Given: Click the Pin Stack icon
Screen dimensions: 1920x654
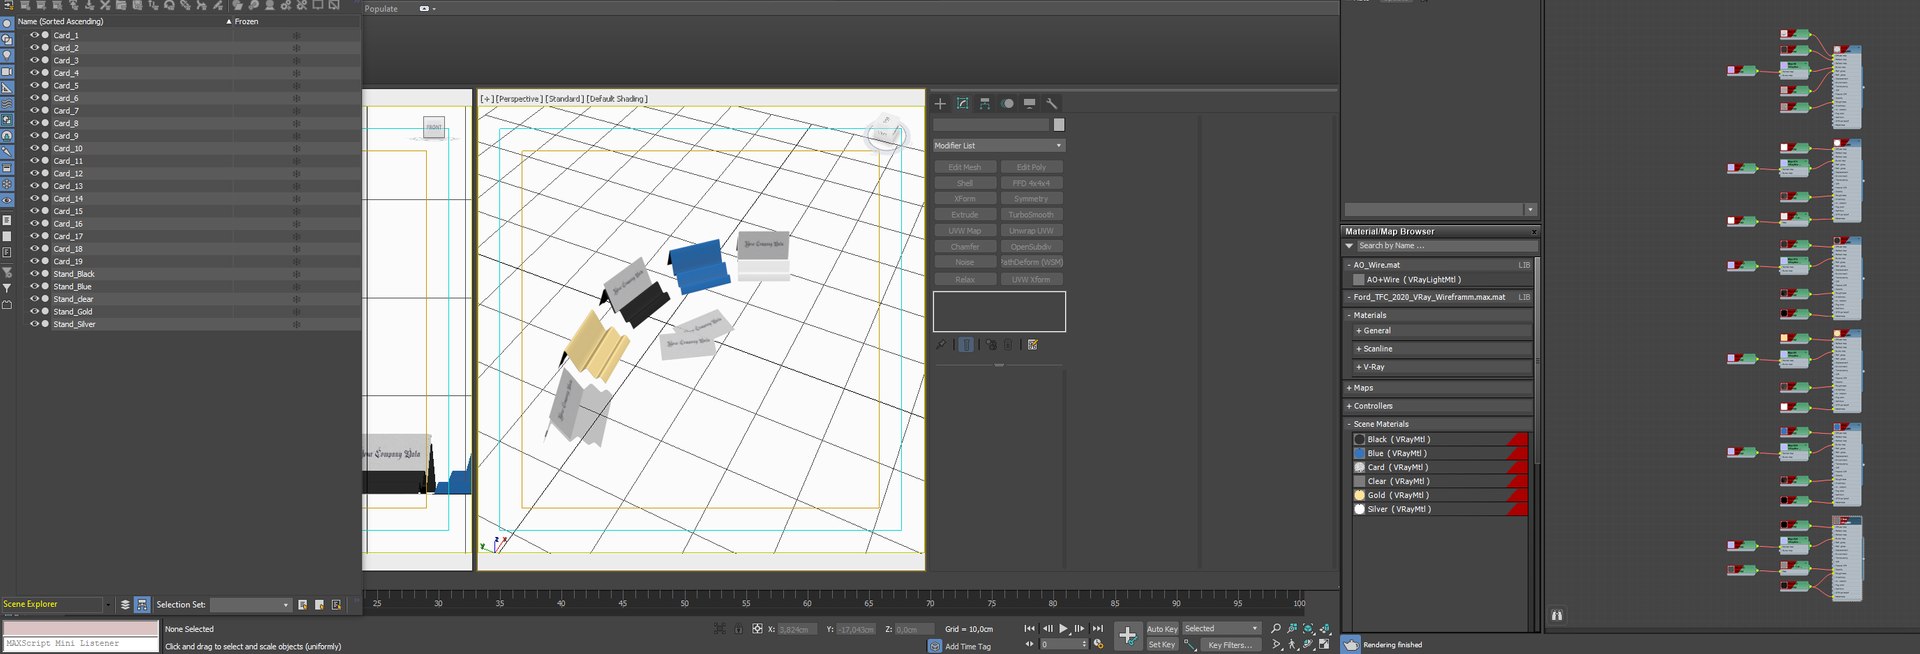Looking at the screenshot, I should pos(941,345).
